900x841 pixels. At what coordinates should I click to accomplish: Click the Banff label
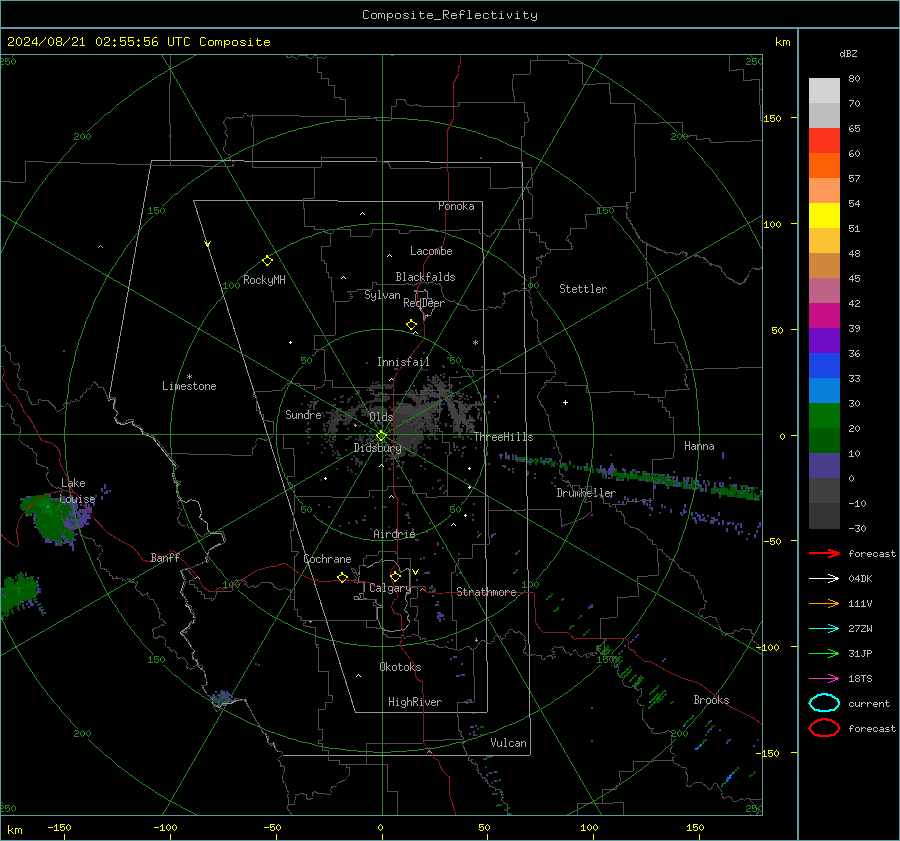[165, 557]
